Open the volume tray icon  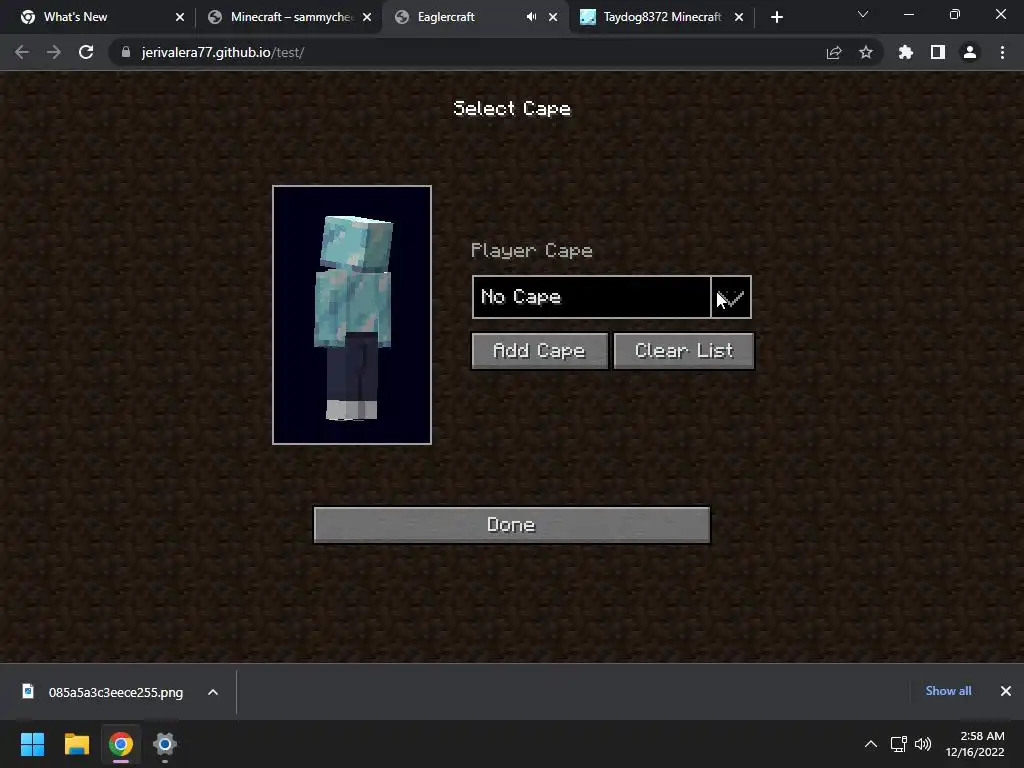[923, 744]
